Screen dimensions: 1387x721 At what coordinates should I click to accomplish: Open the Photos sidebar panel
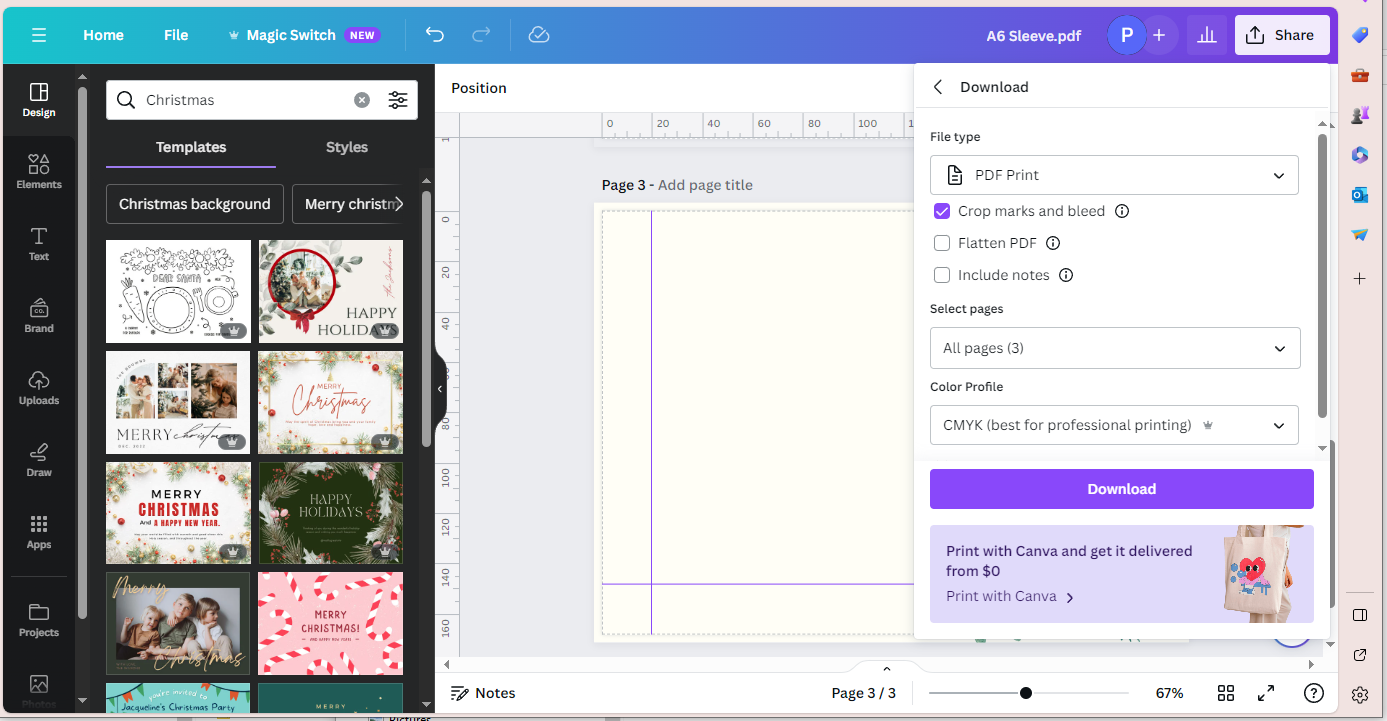pyautogui.click(x=39, y=690)
